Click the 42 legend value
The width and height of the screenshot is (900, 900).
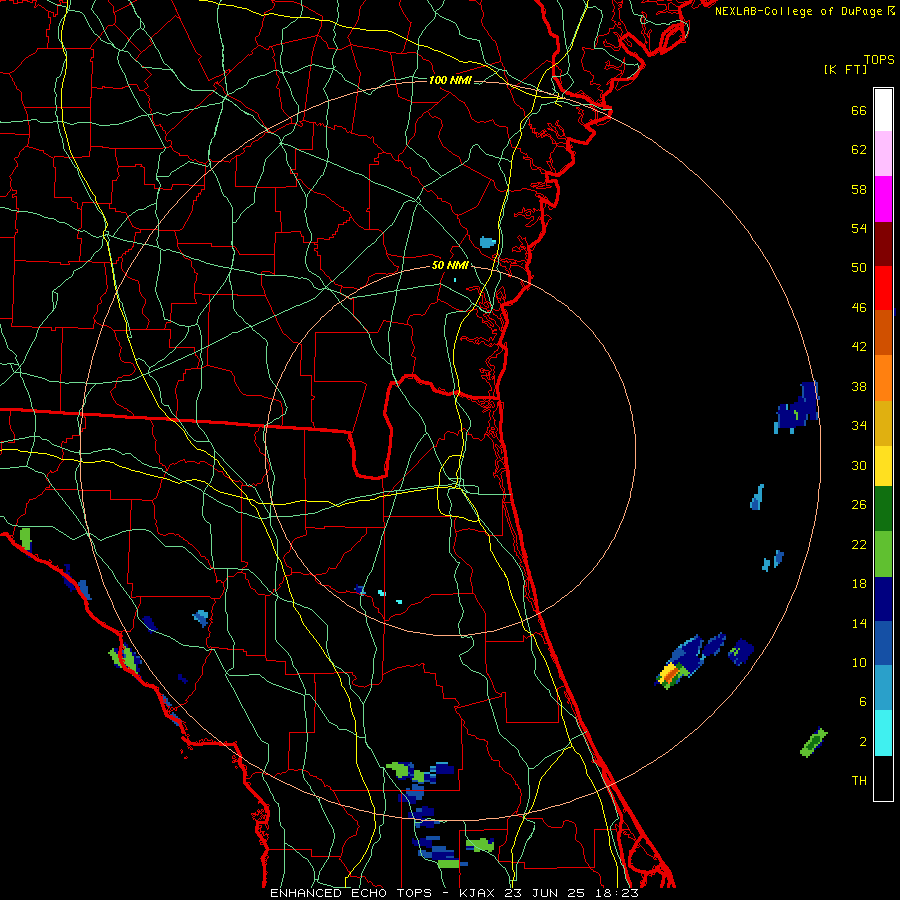(859, 346)
